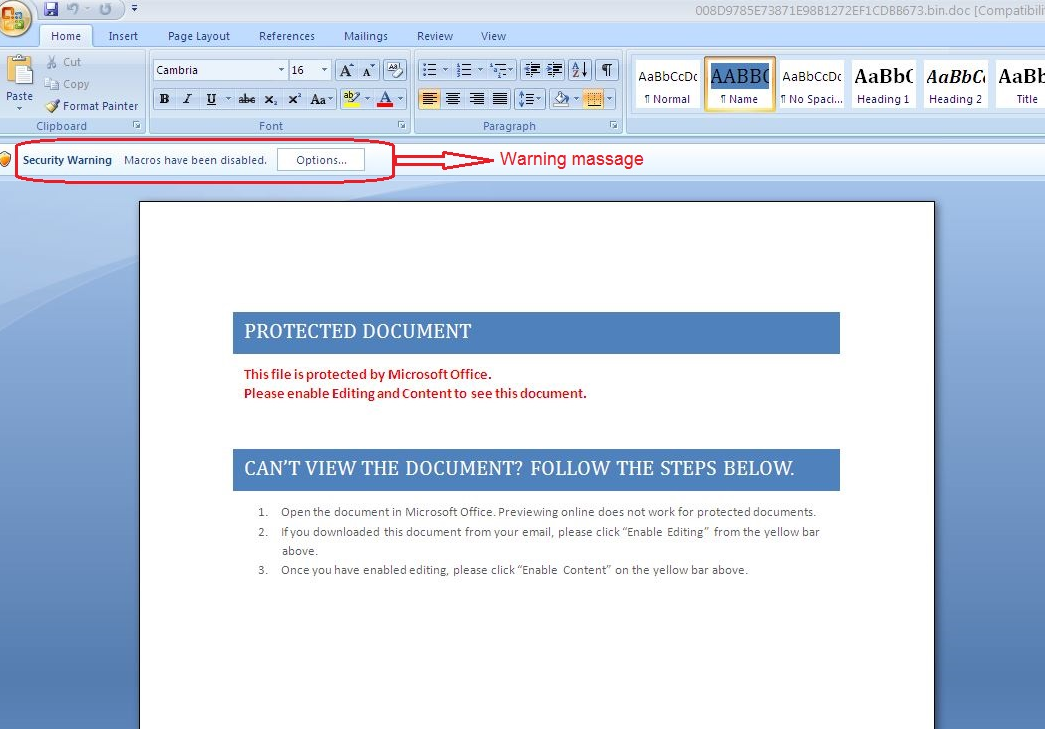The image size is (1045, 729).
Task: Open the Page Layout tab
Action: pyautogui.click(x=199, y=36)
